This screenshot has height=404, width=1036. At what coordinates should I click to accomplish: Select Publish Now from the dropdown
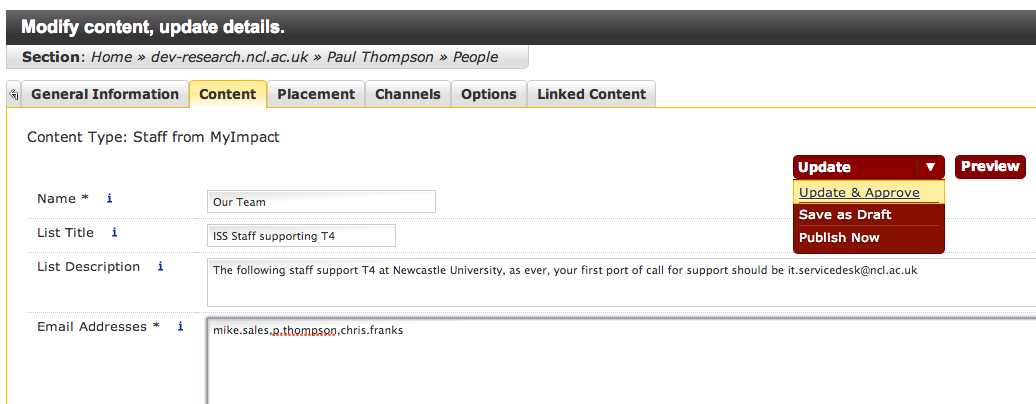839,238
